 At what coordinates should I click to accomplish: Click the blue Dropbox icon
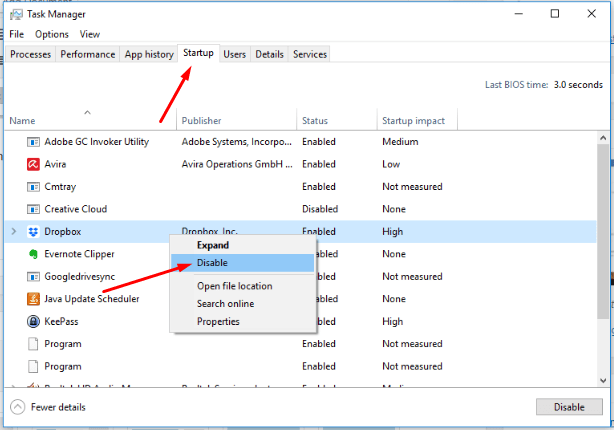33,231
